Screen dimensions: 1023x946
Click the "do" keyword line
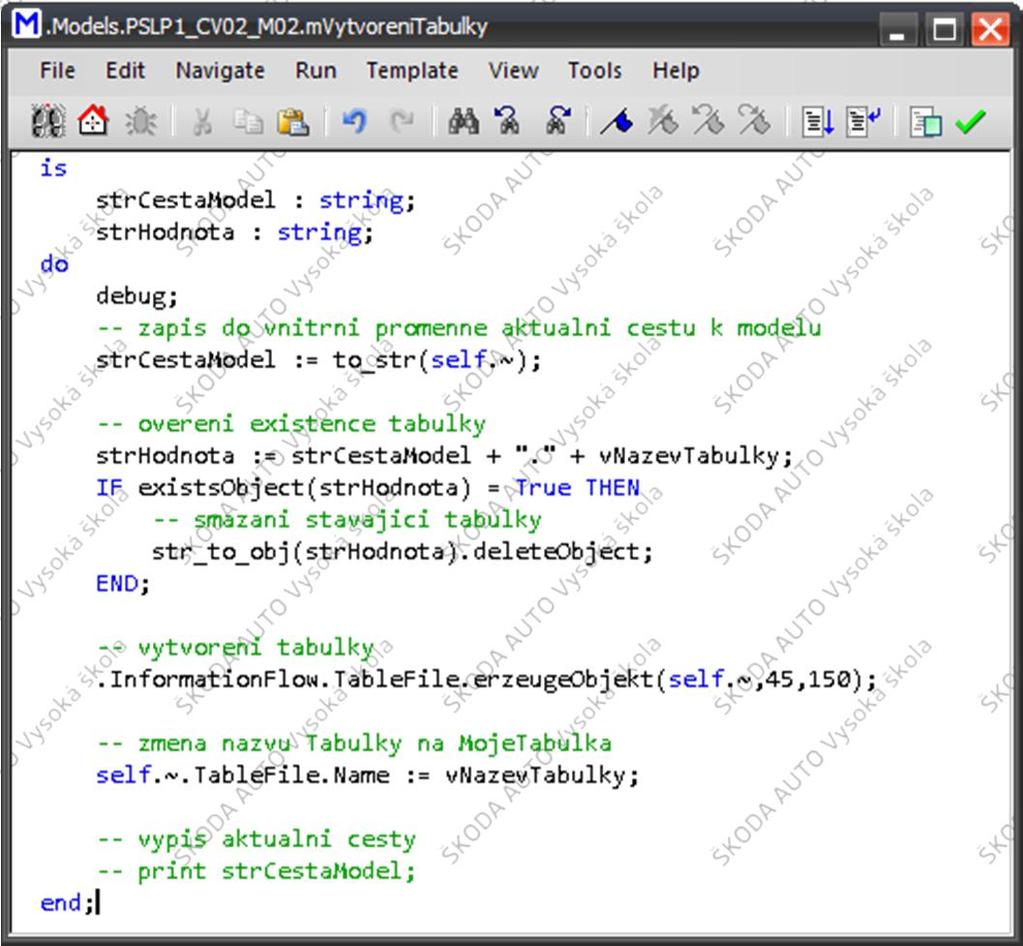point(54,264)
